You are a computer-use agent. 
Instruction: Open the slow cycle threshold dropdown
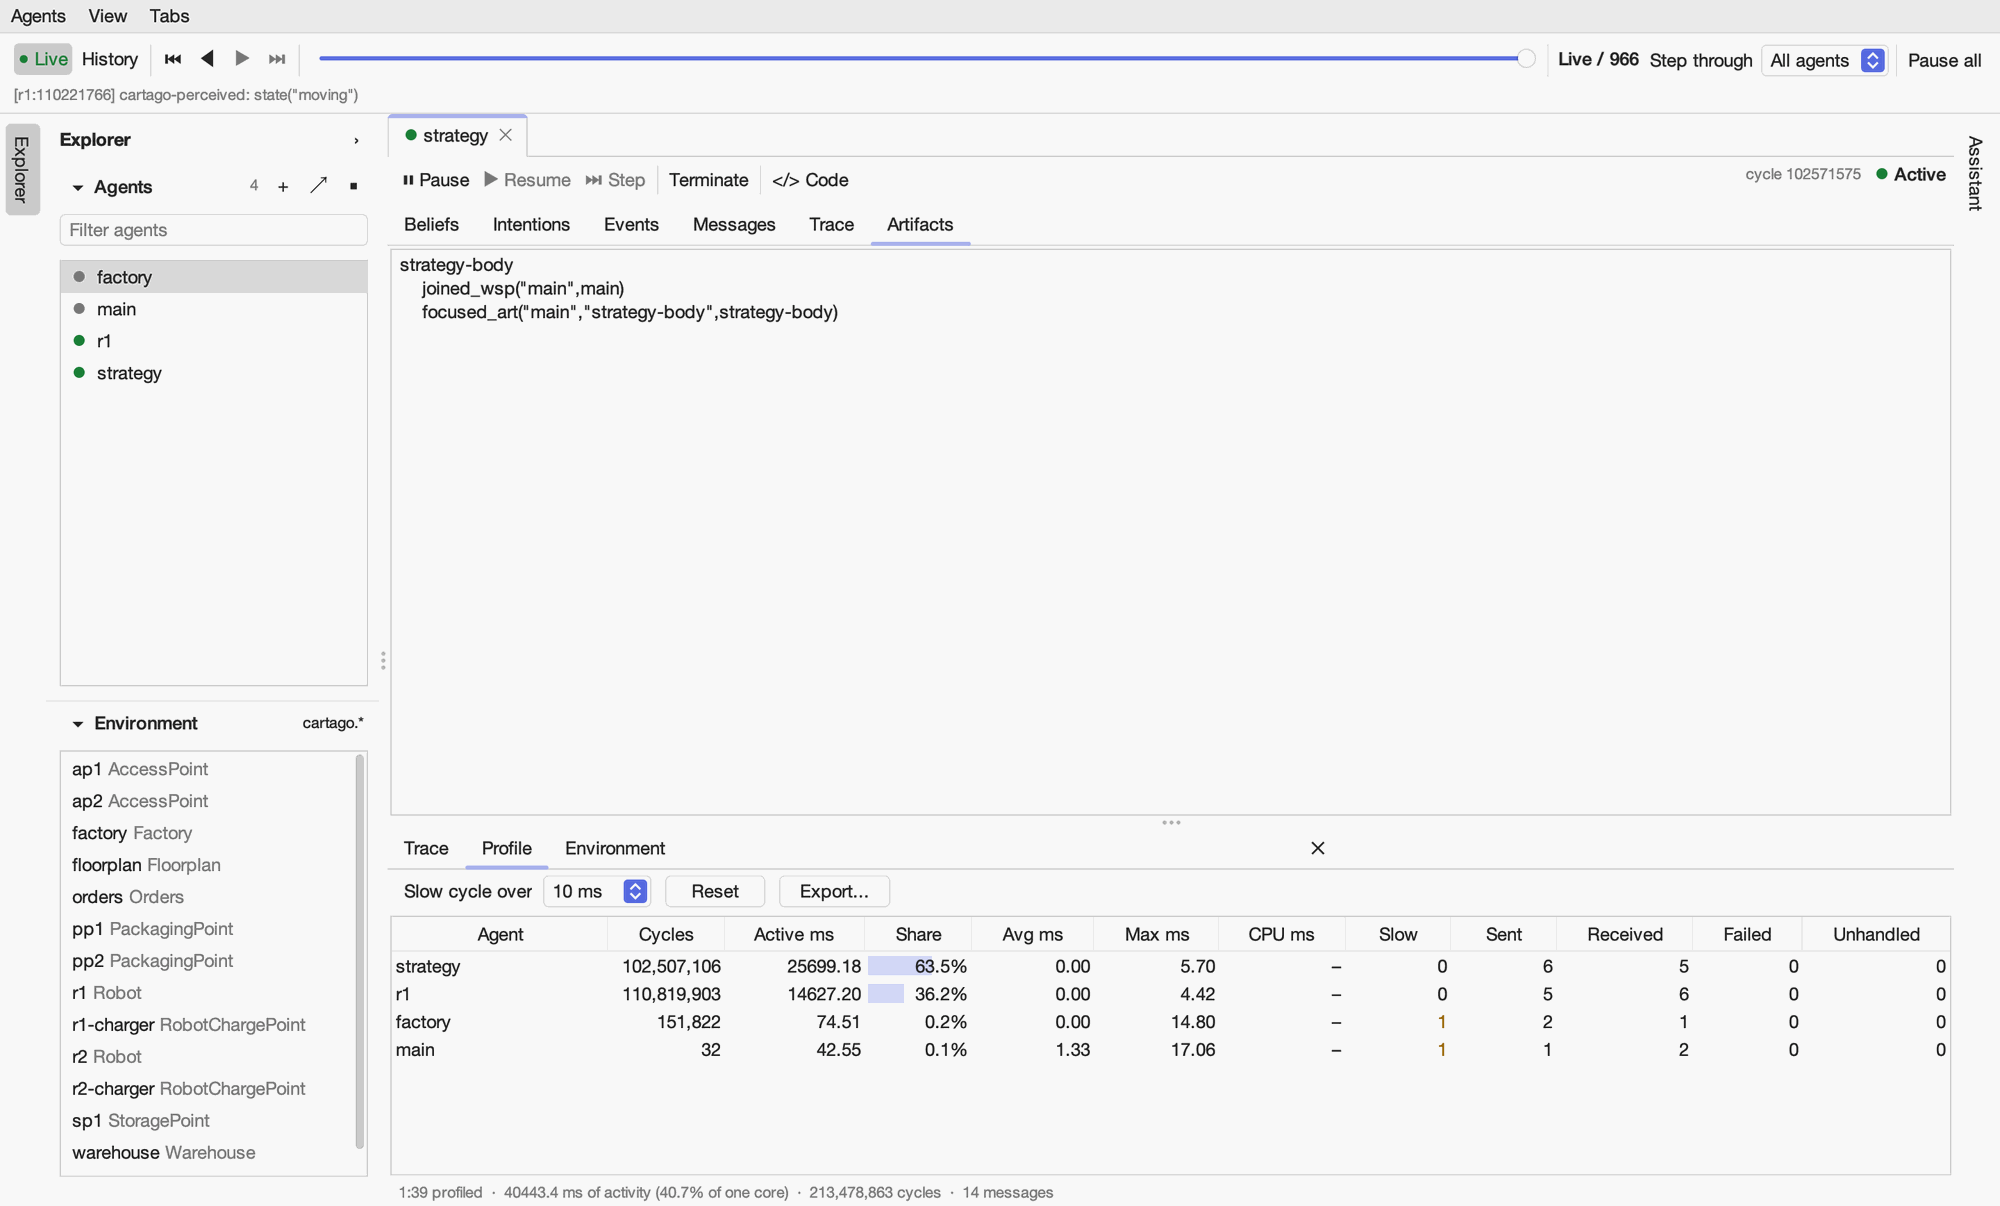pos(597,891)
